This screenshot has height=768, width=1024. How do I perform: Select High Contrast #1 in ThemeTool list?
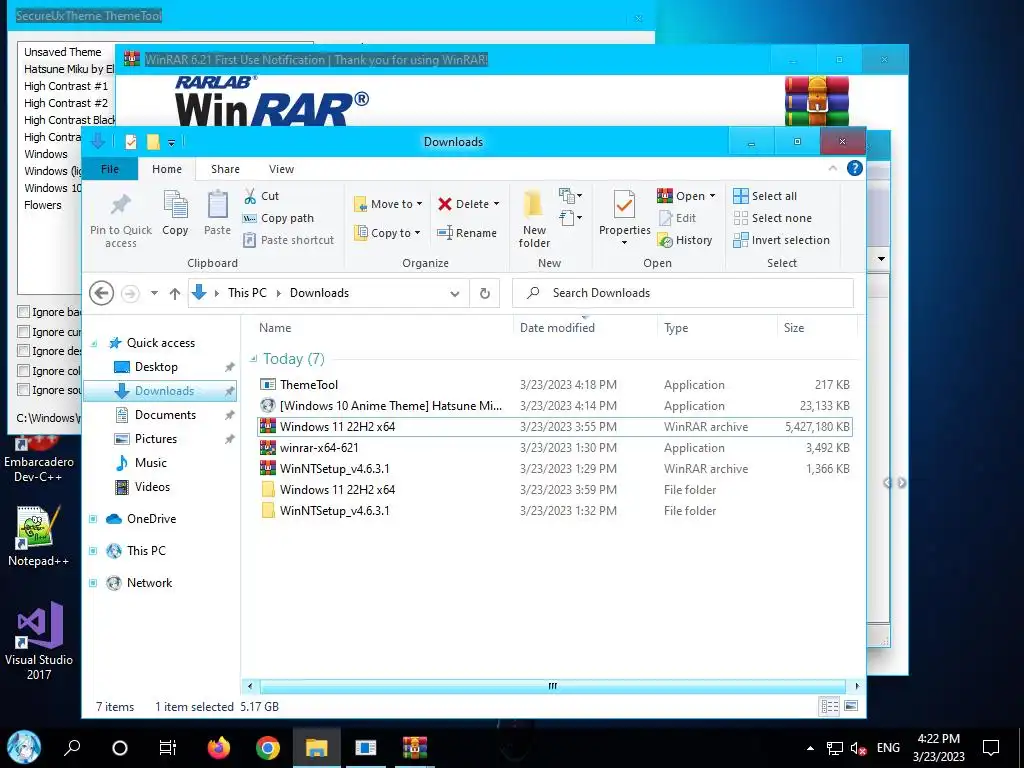(x=66, y=86)
